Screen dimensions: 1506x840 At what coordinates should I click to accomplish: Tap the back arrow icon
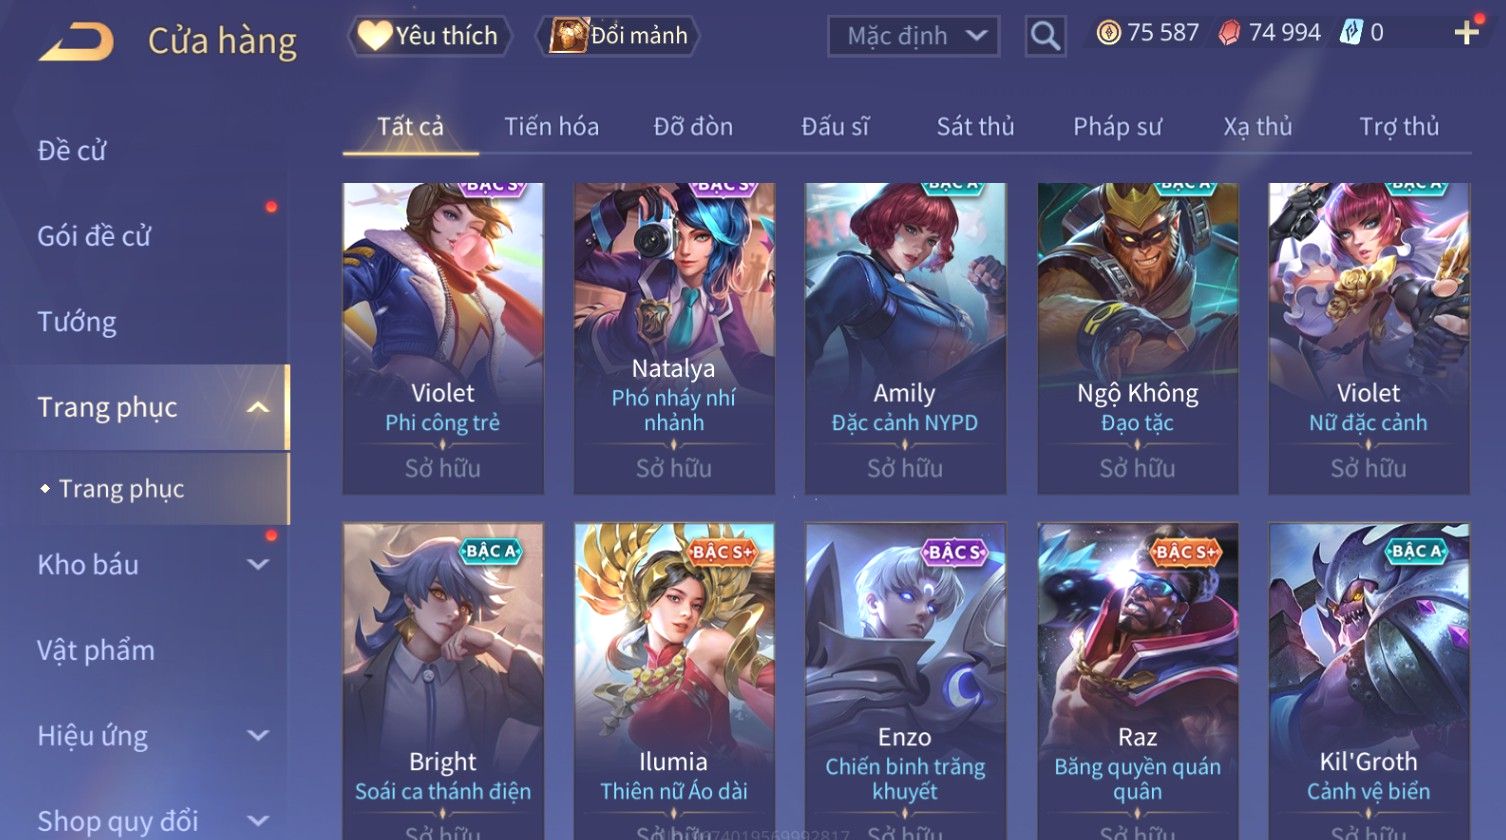76,41
